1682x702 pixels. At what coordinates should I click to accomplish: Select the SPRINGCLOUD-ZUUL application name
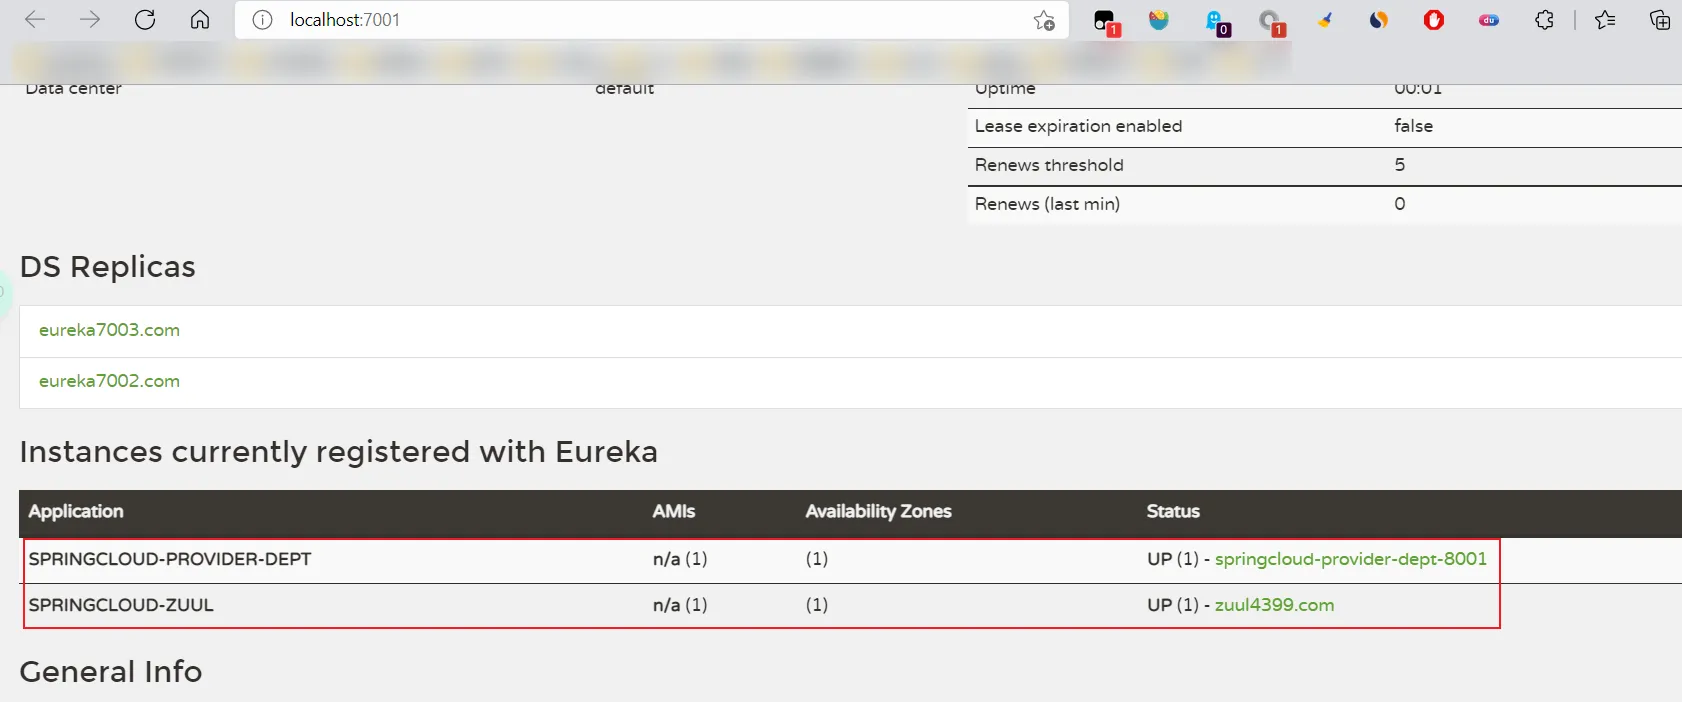click(x=121, y=605)
